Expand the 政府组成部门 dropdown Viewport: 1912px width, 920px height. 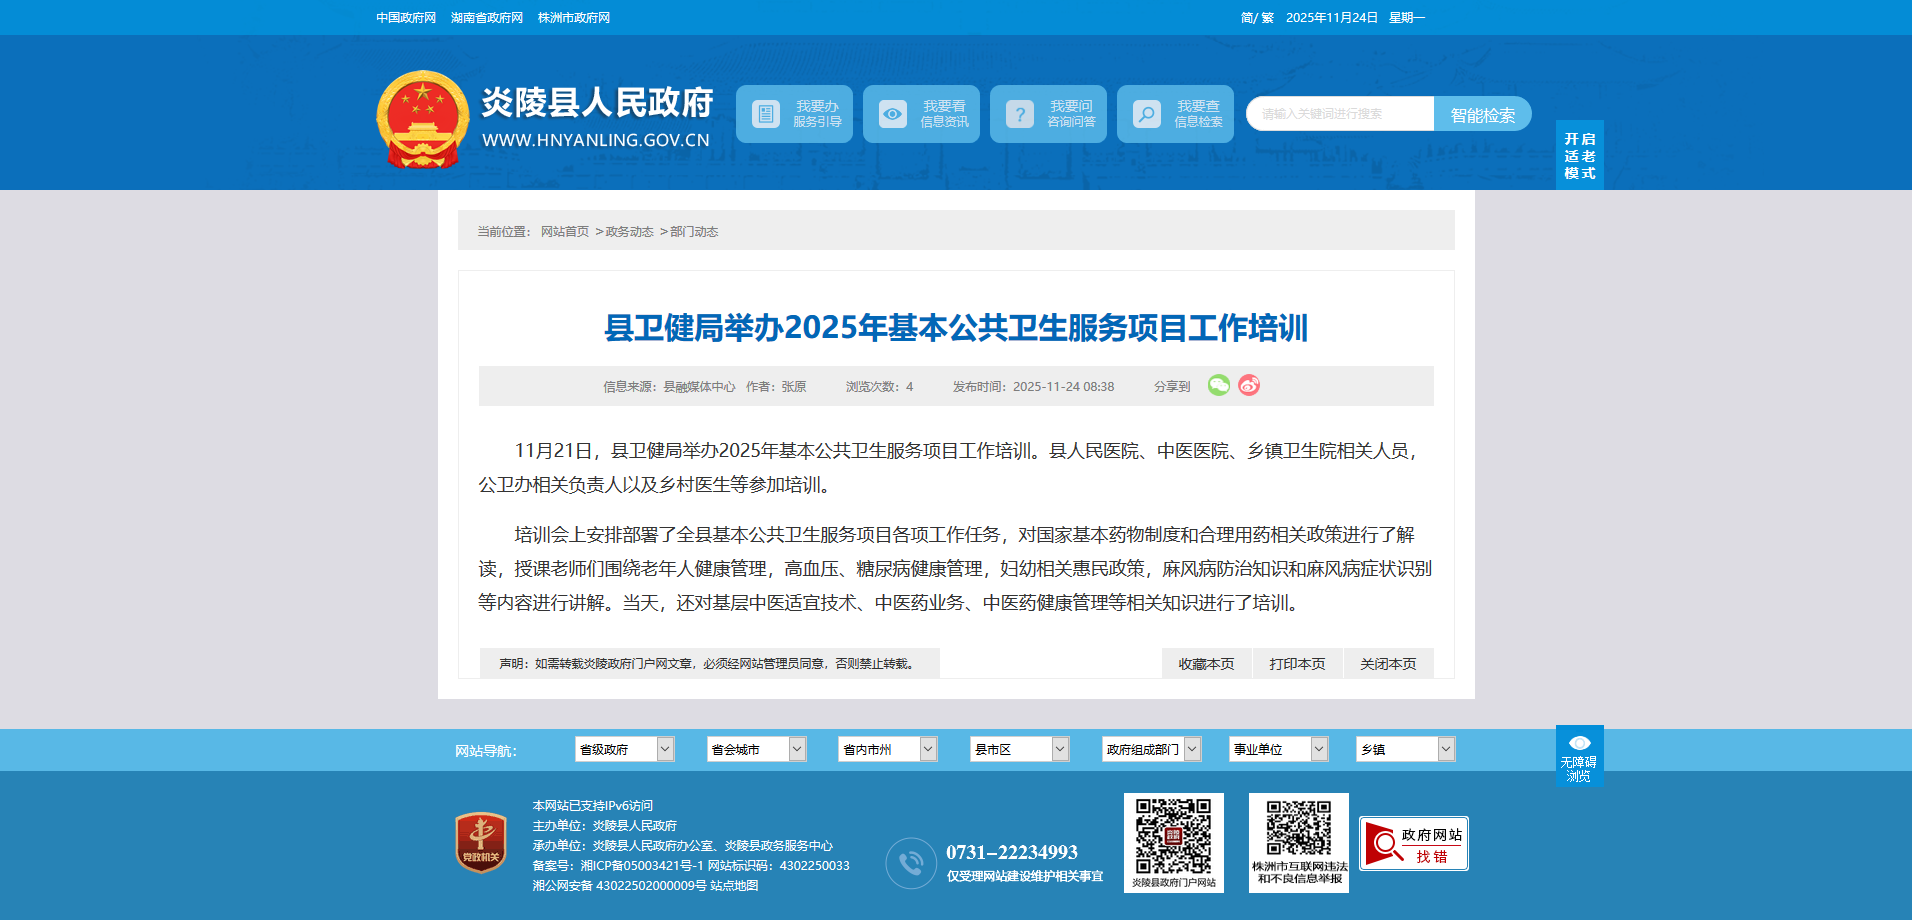click(x=1151, y=749)
